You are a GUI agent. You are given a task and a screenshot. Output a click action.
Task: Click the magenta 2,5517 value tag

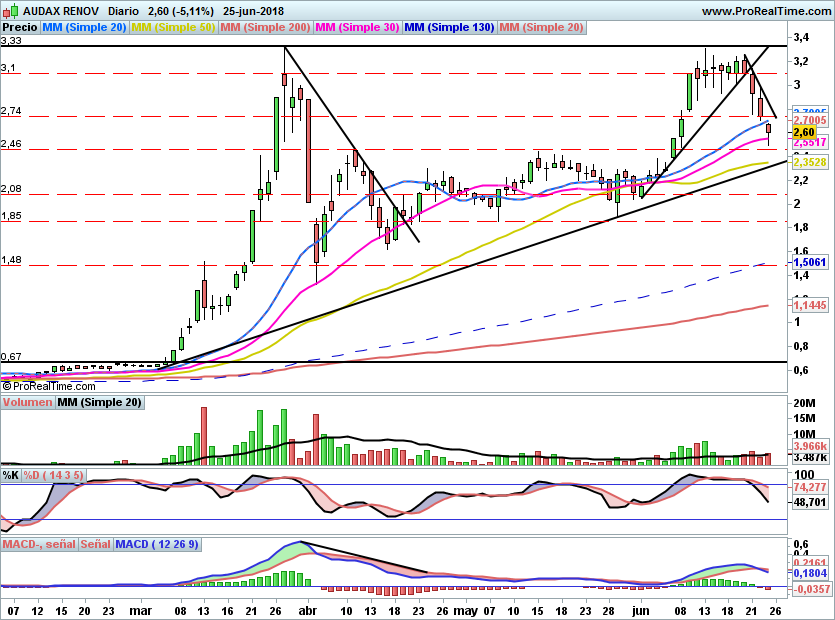coord(810,142)
